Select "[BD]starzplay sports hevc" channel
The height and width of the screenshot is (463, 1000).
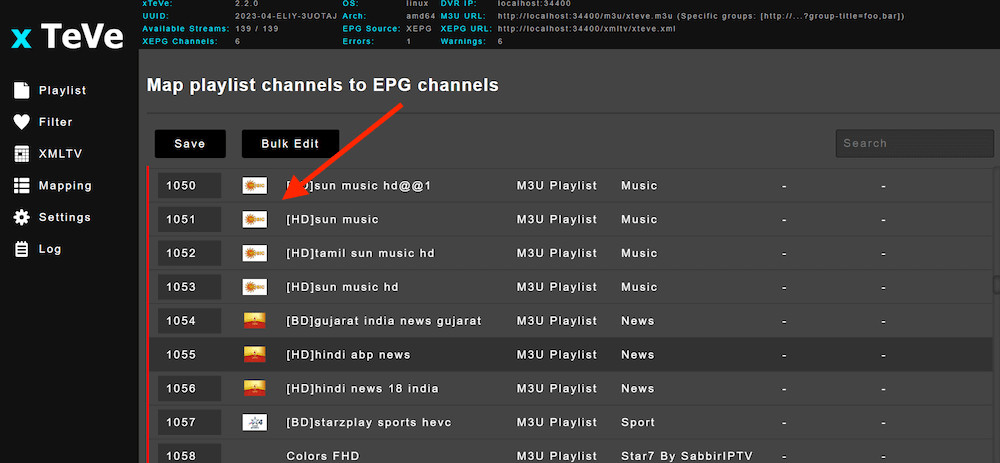[x=369, y=422]
